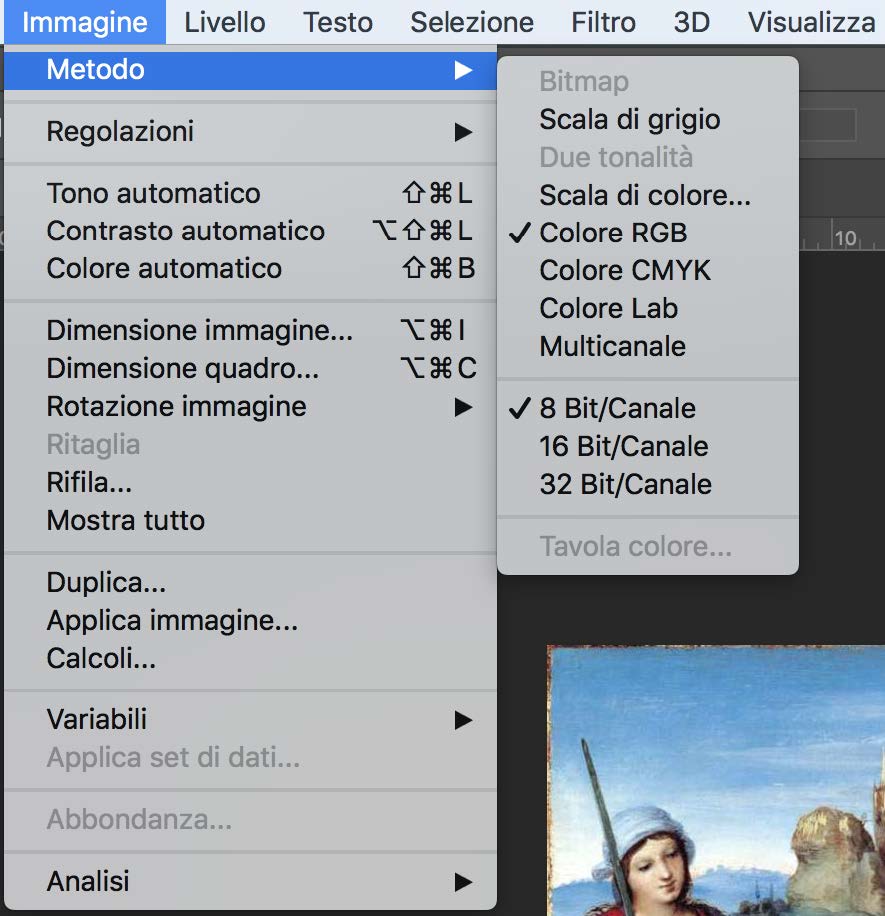The image size is (885, 916).
Task: Click Dimensione immagine... entry
Action: click(x=250, y=331)
